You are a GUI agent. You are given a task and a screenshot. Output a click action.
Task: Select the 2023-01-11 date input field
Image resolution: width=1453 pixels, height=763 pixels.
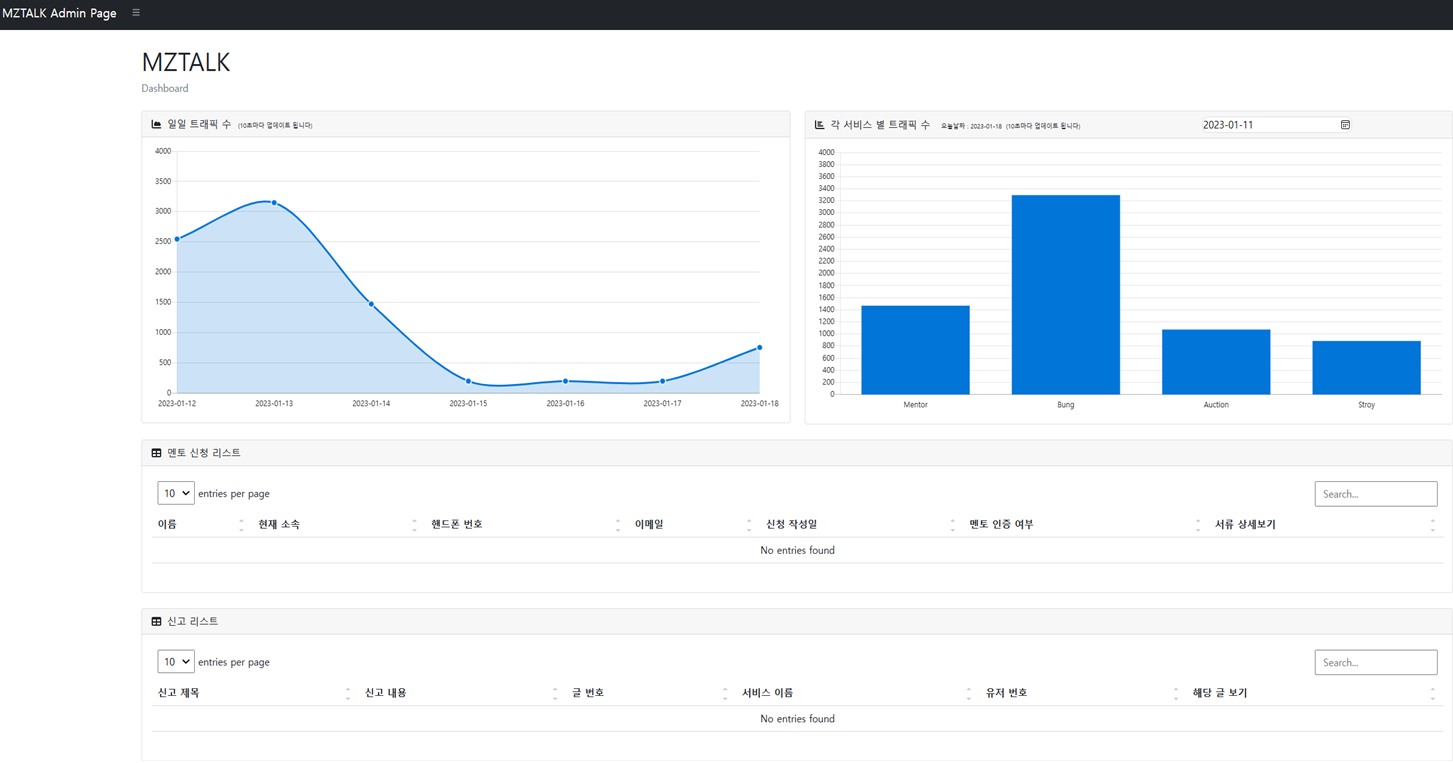(x=1277, y=125)
